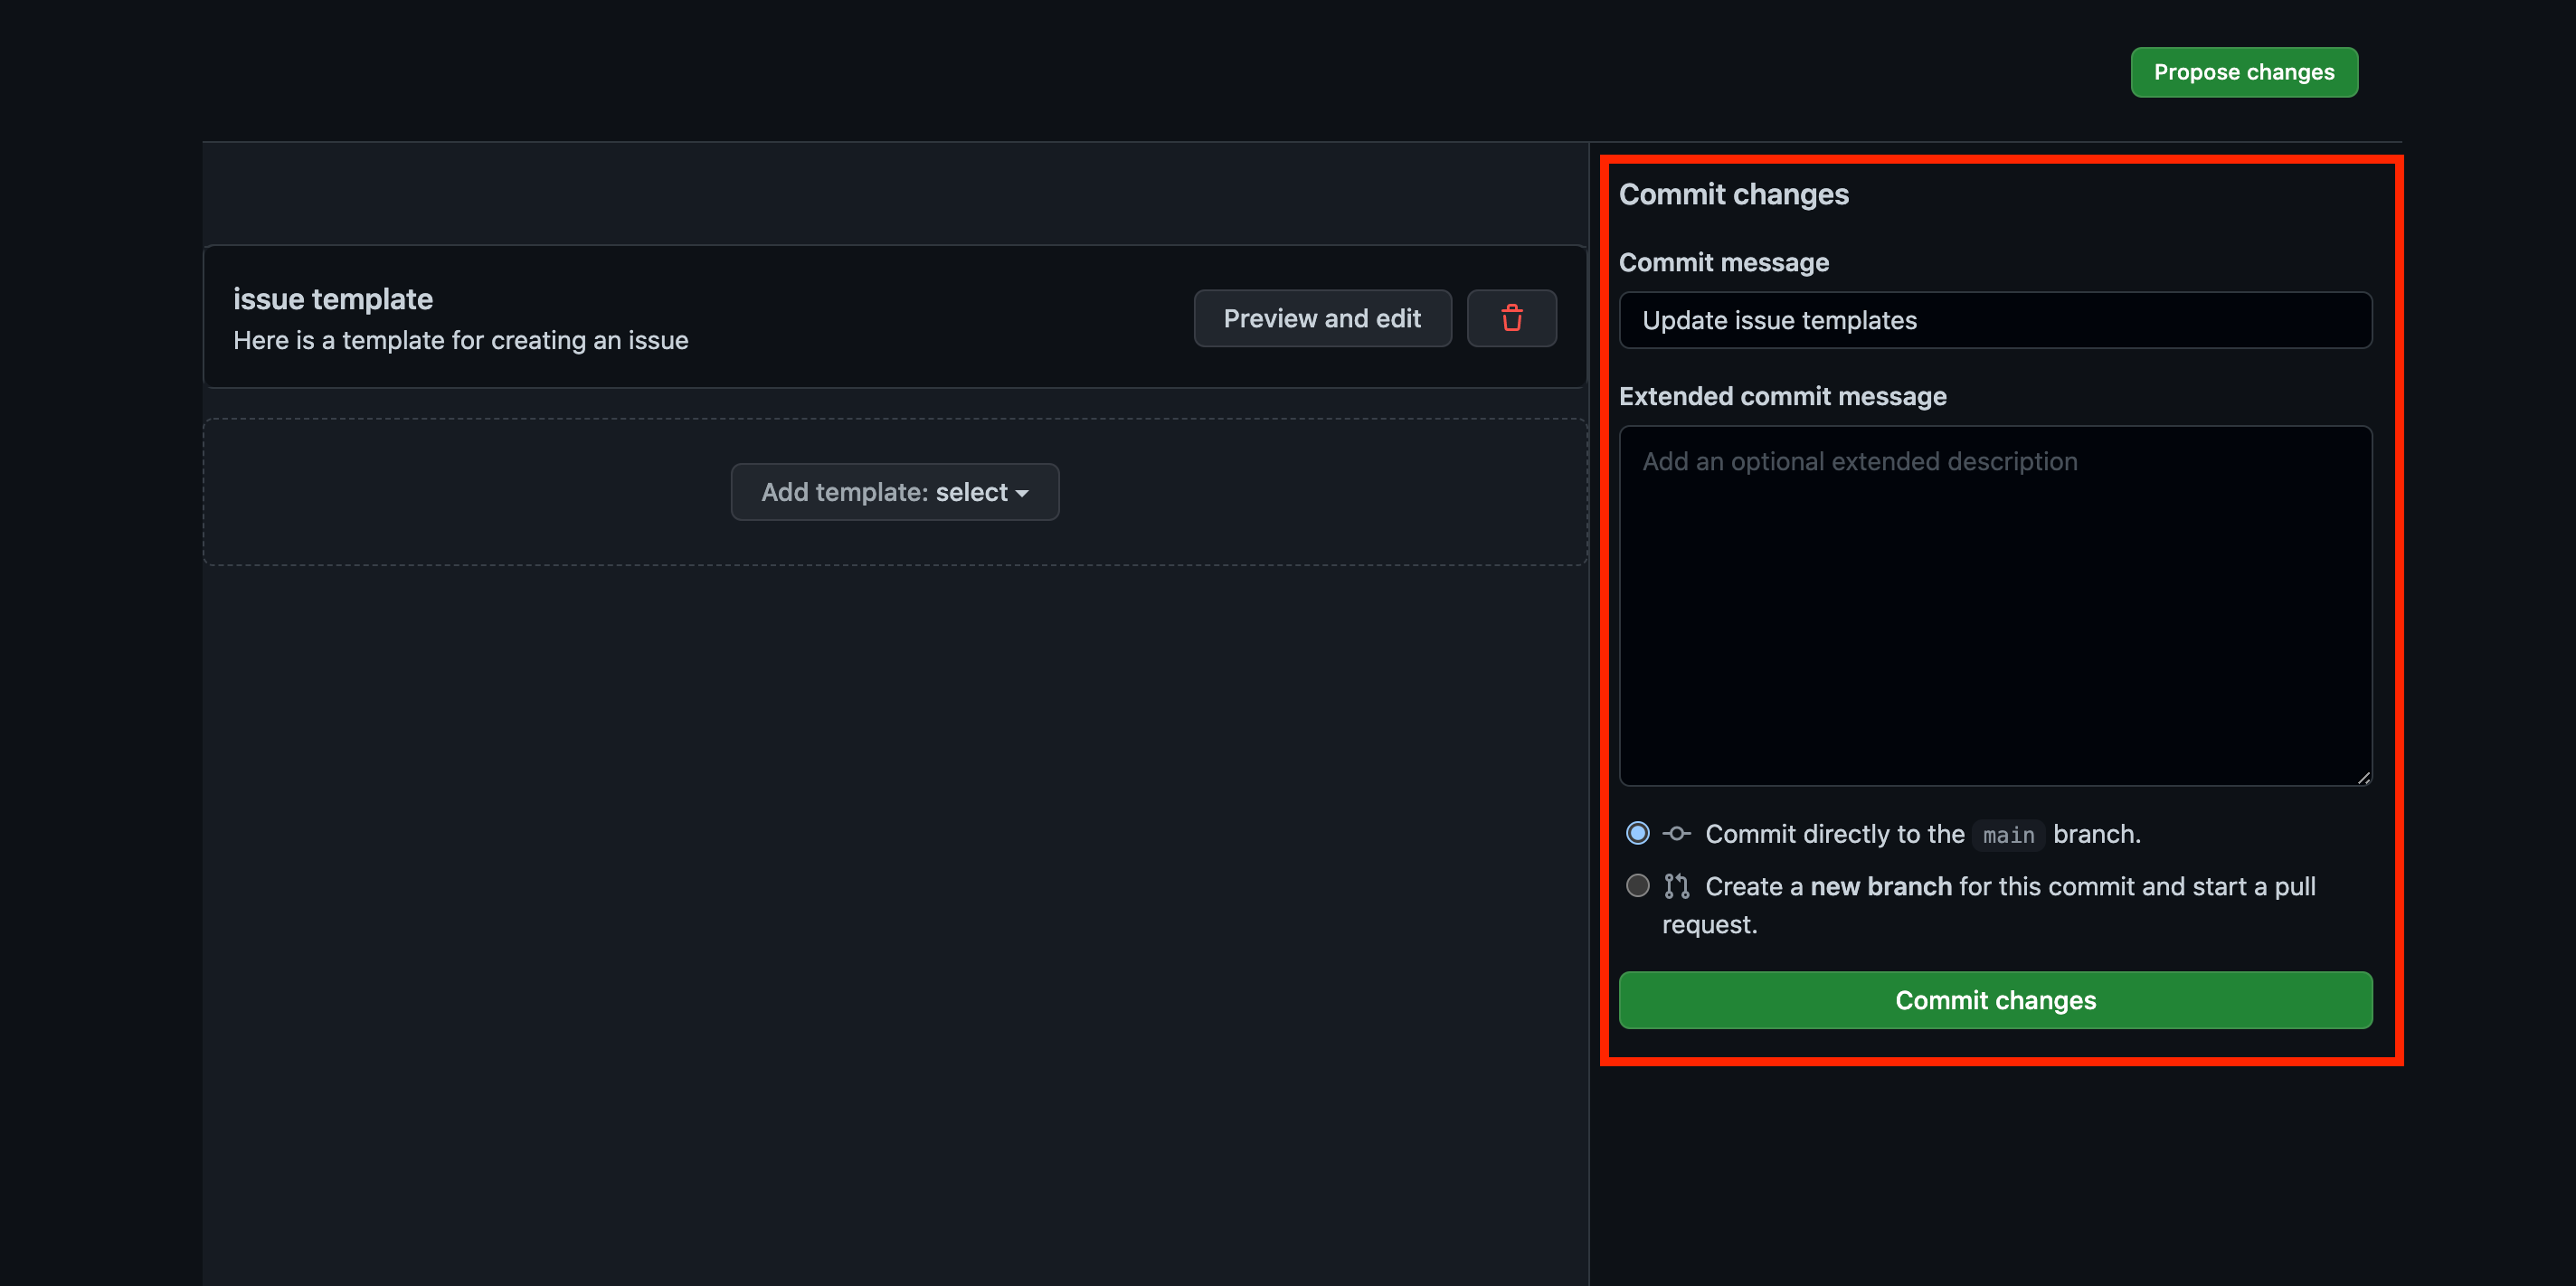The height and width of the screenshot is (1286, 2576).
Task: Open Preview and edit for issue template
Action: pos(1321,318)
